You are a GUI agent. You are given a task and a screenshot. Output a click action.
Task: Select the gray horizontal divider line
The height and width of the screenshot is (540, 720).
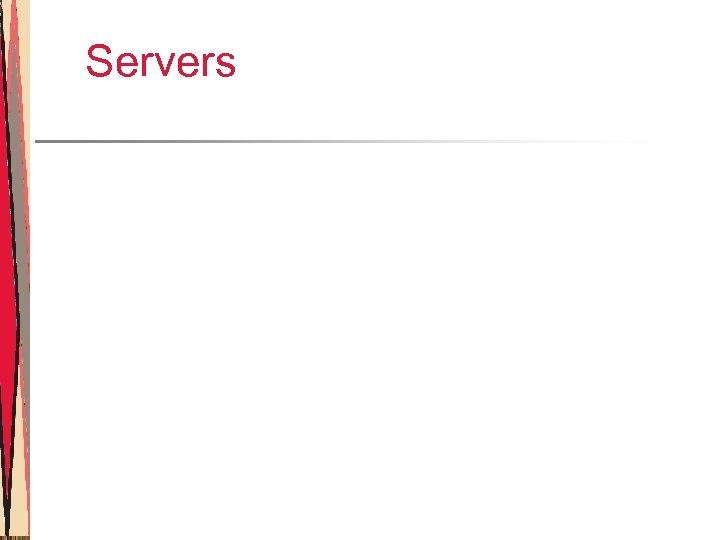pos(349,141)
